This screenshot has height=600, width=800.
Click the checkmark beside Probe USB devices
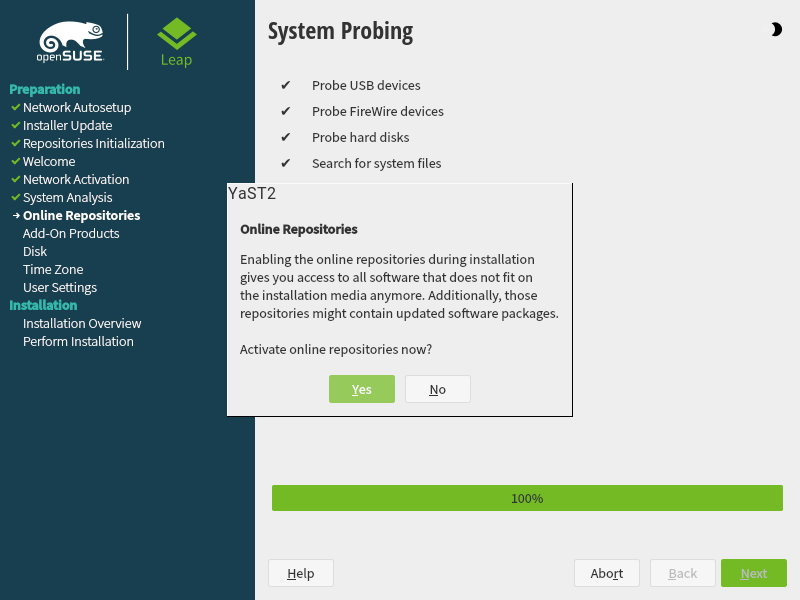click(x=287, y=85)
